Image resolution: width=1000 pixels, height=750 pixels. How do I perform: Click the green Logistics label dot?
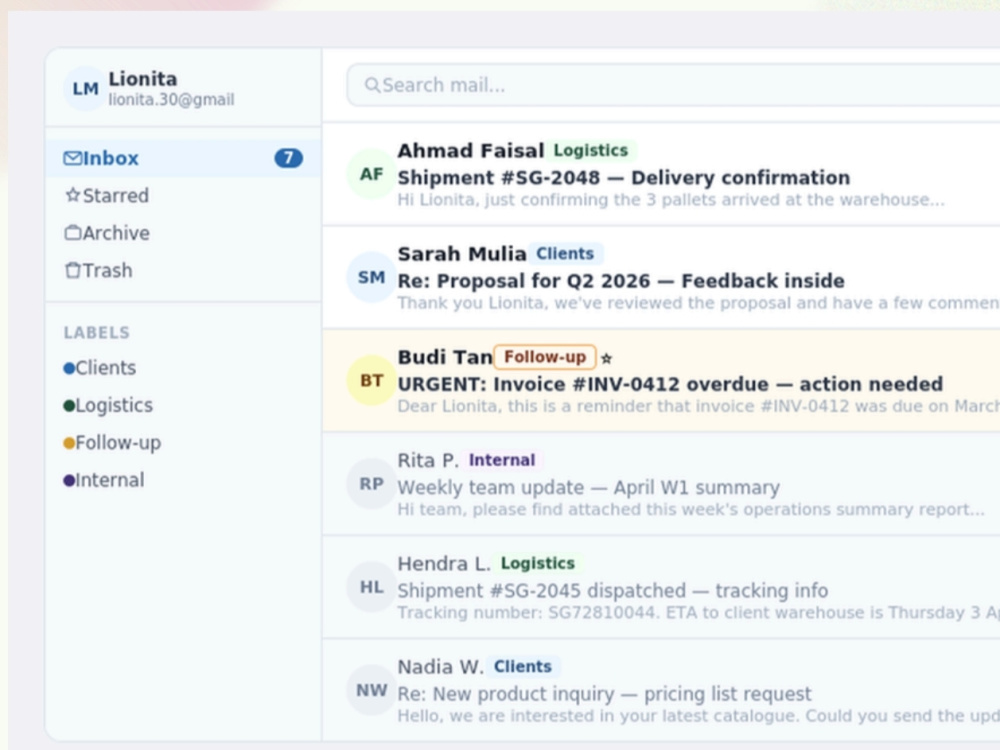pyautogui.click(x=69, y=406)
